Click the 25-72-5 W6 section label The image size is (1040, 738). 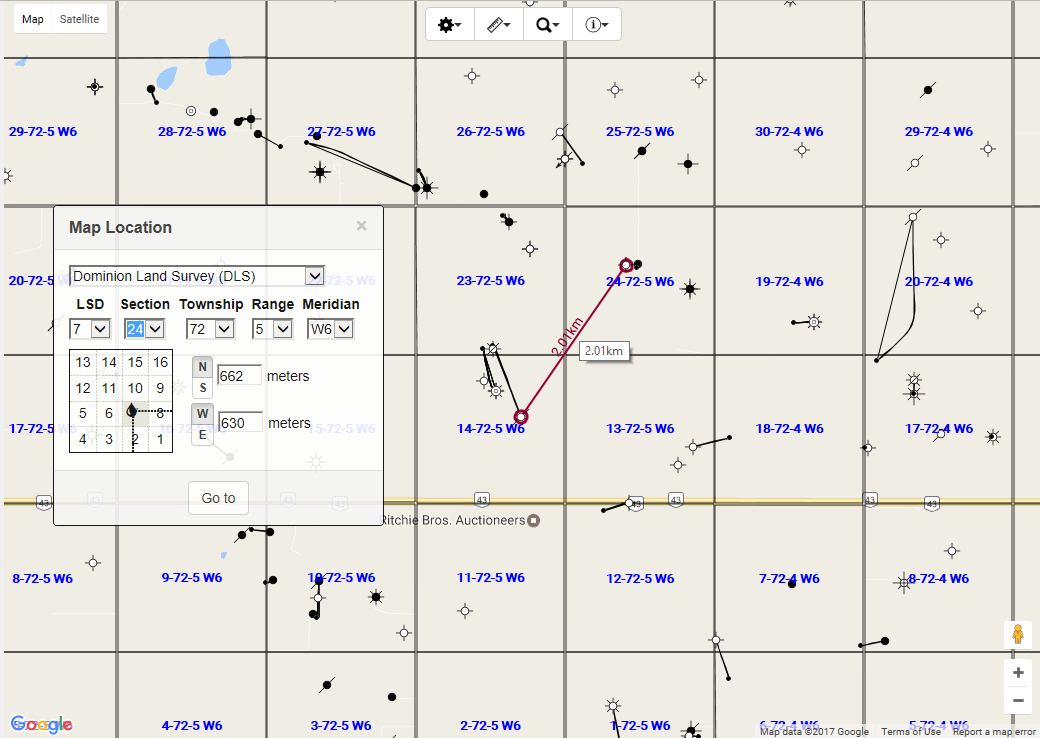(x=639, y=131)
